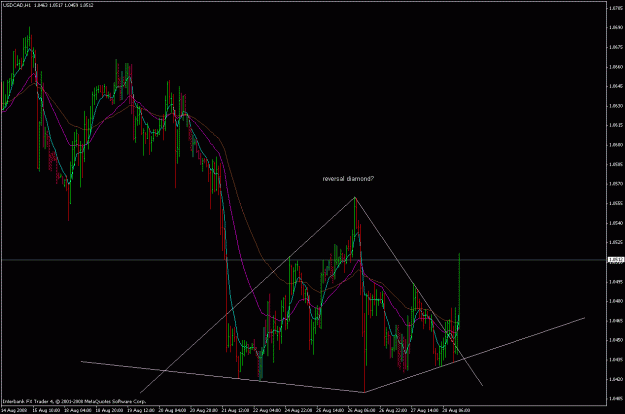
Task: Click the 1.0525 price axis label
Action: [616, 242]
